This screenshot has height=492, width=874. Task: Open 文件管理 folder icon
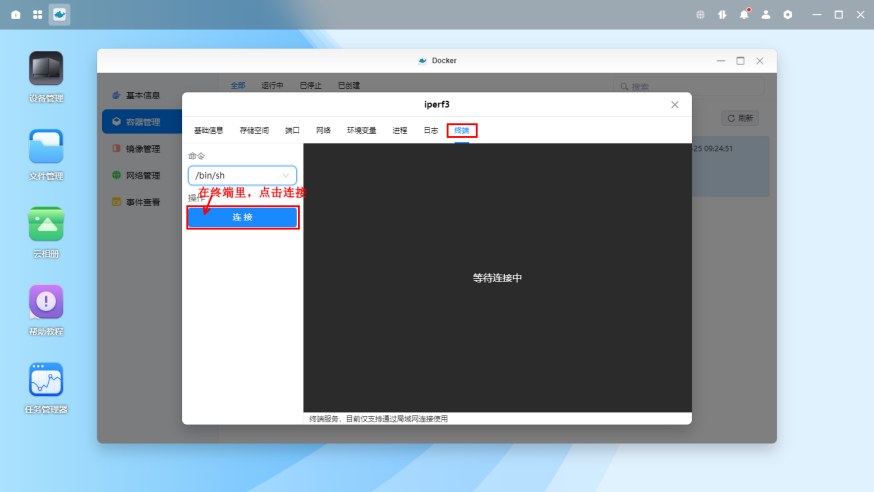46,147
